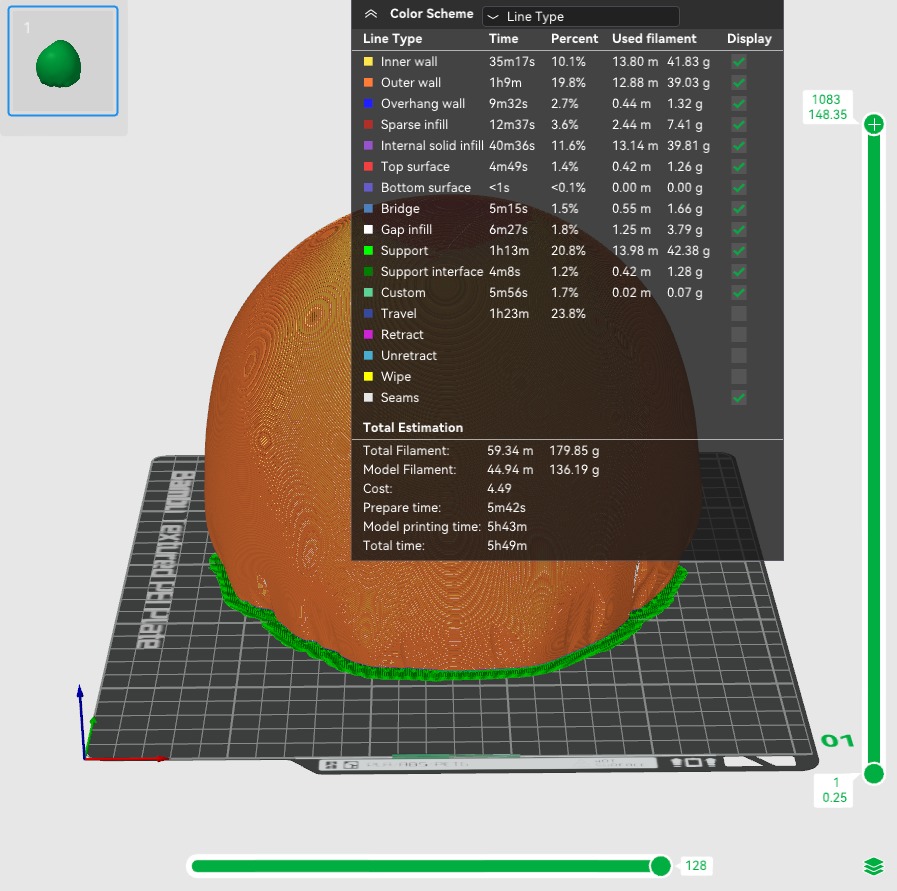Image resolution: width=897 pixels, height=891 pixels.
Task: Click the Sparse infill line type label
Action: click(x=414, y=125)
